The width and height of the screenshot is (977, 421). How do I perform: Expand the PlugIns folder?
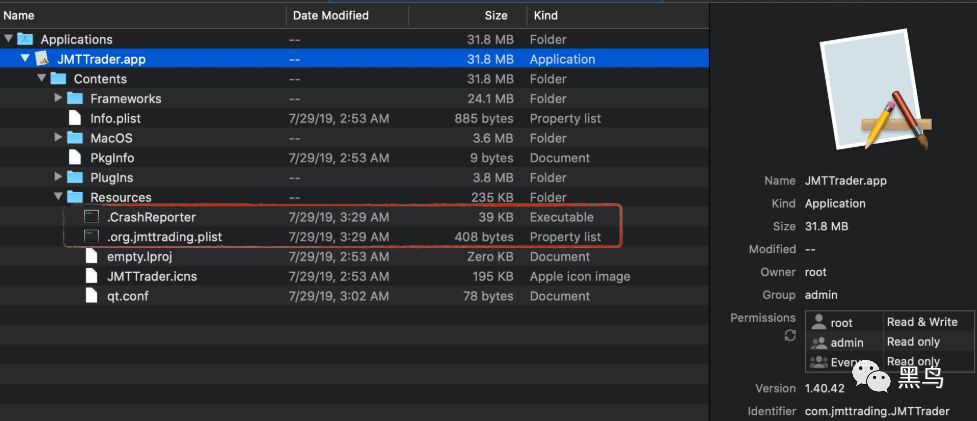[x=58, y=177]
